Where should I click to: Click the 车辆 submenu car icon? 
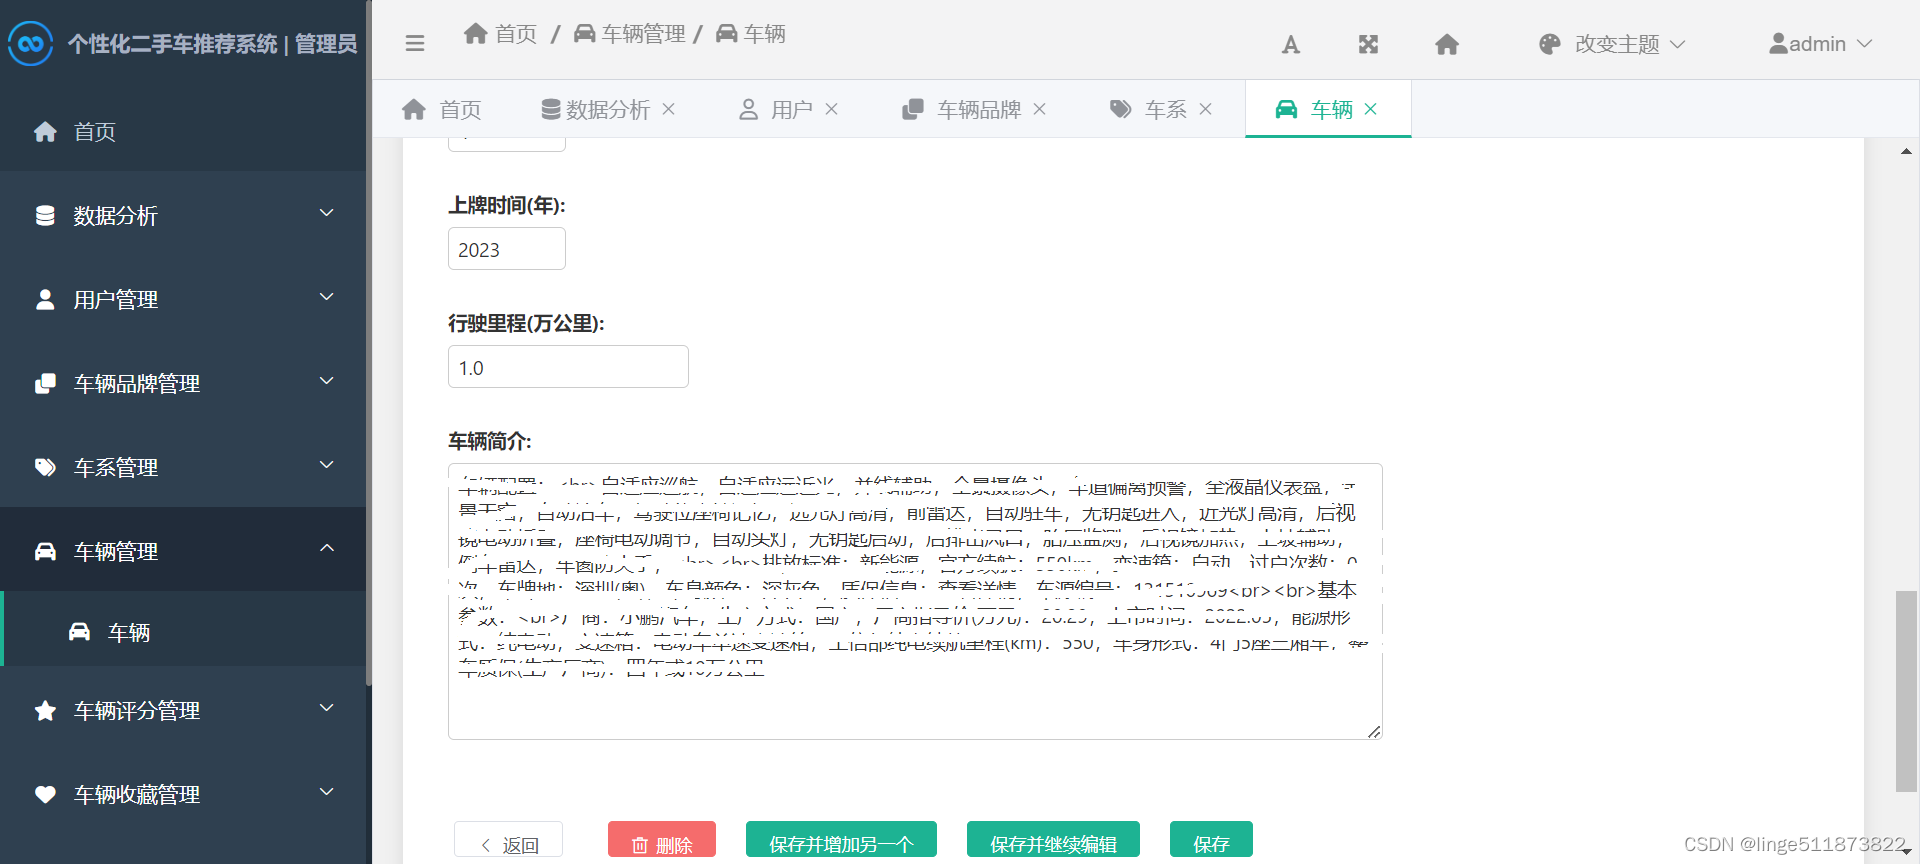click(79, 632)
